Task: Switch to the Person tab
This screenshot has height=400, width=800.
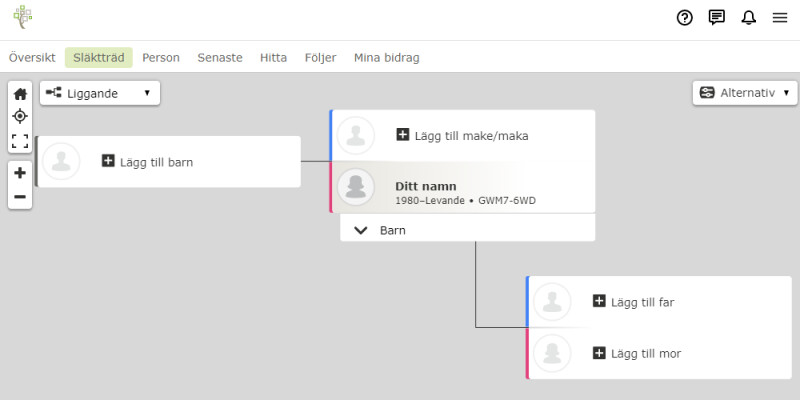Action: 161,58
